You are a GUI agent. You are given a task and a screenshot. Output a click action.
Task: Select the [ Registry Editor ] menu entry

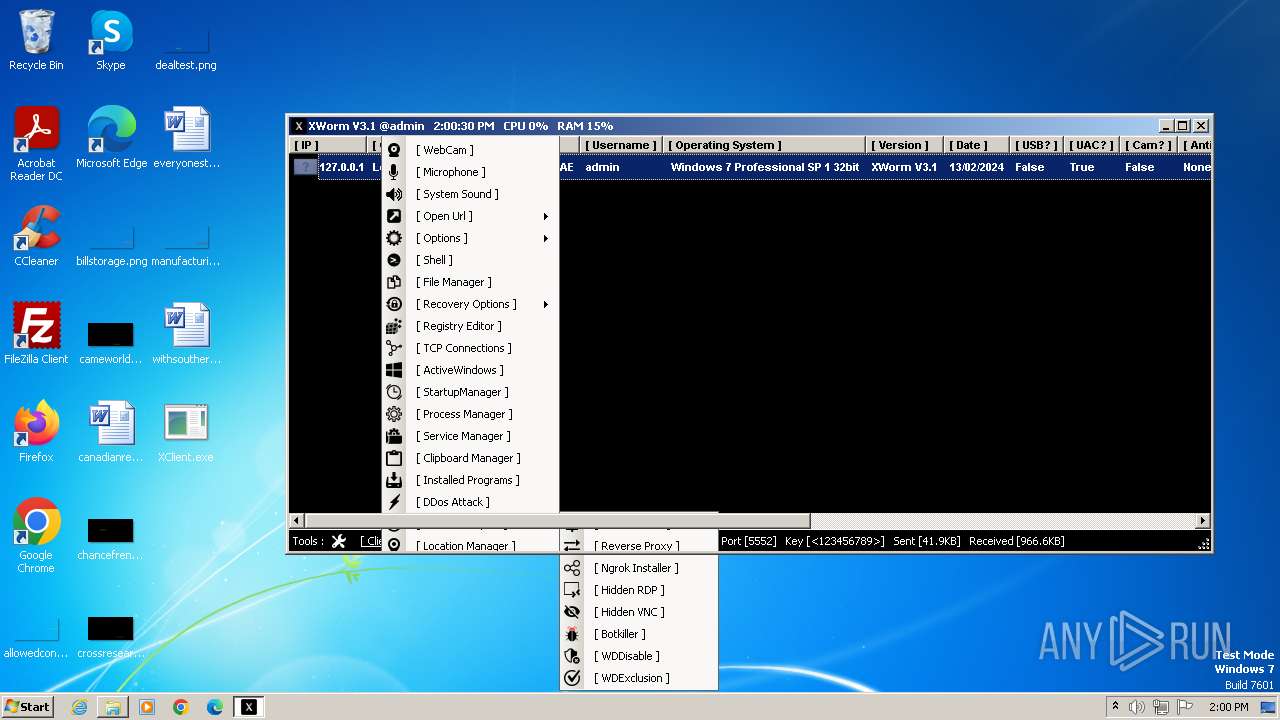(x=470, y=326)
